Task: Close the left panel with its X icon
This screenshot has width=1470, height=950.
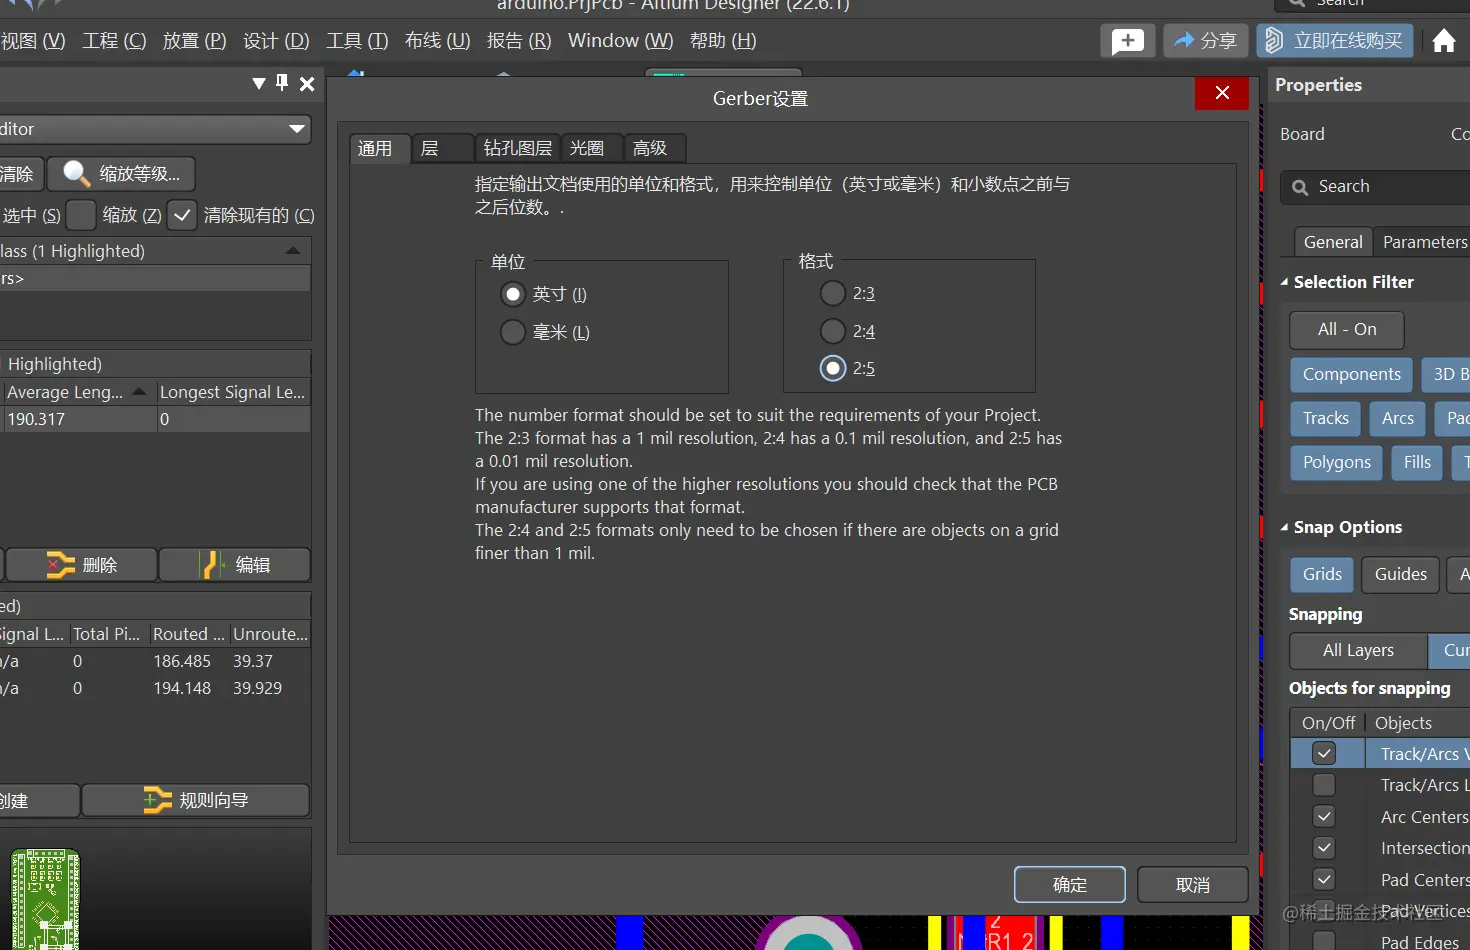Action: [307, 84]
